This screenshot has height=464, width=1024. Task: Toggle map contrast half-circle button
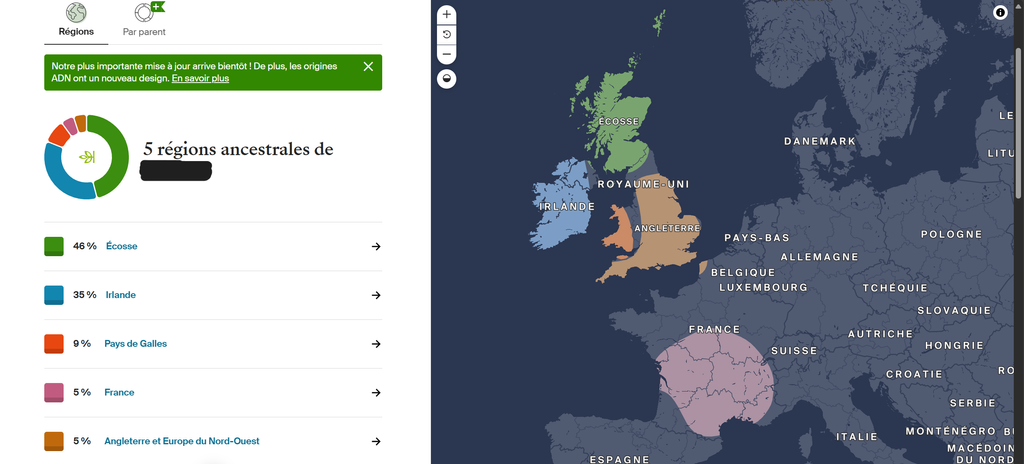[x=447, y=79]
